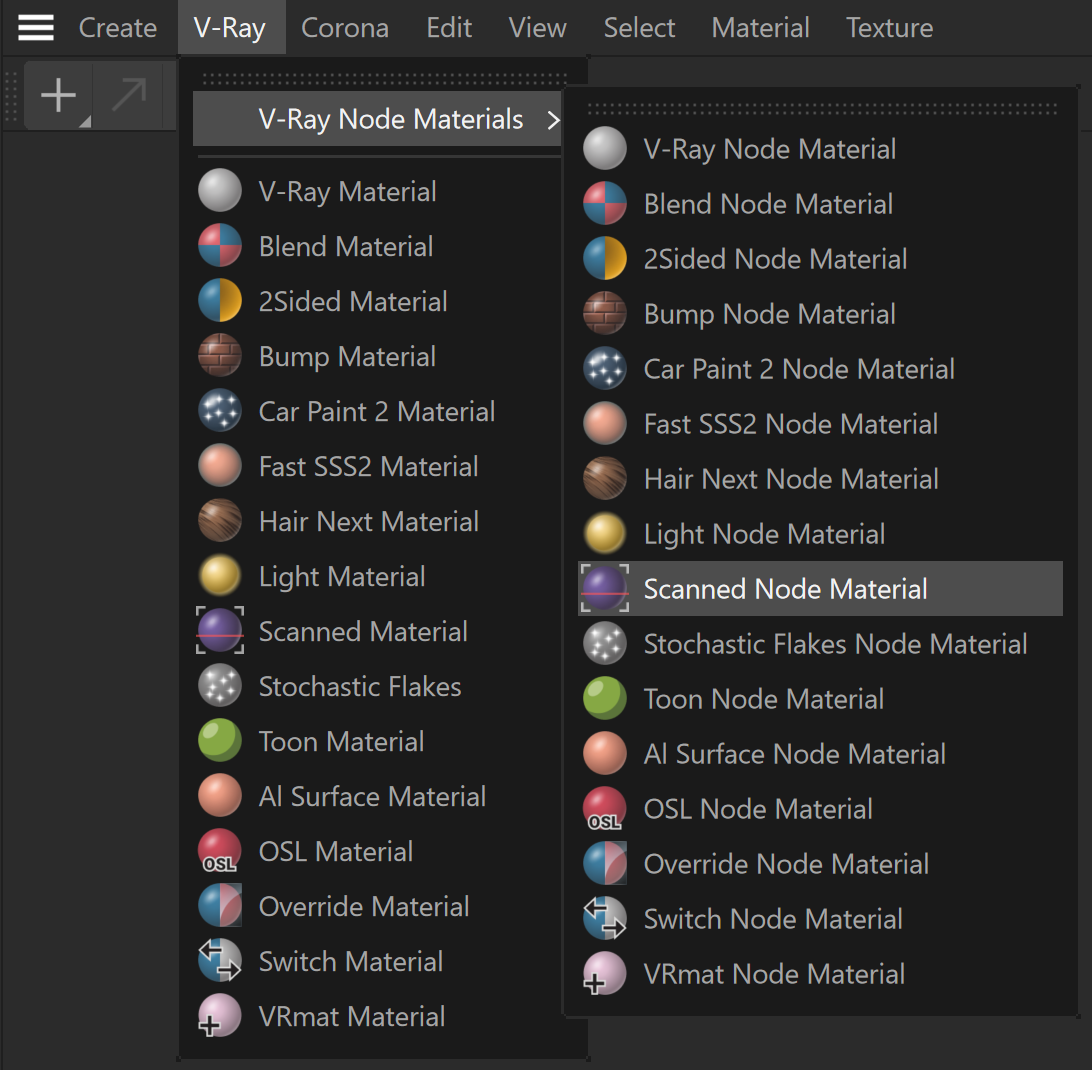
Task: Choose Override Material entry text
Action: [x=364, y=907]
